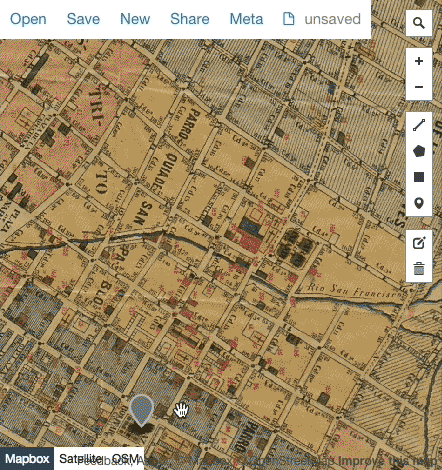Open the map search tool
The width and height of the screenshot is (442, 470).
pyautogui.click(x=419, y=23)
